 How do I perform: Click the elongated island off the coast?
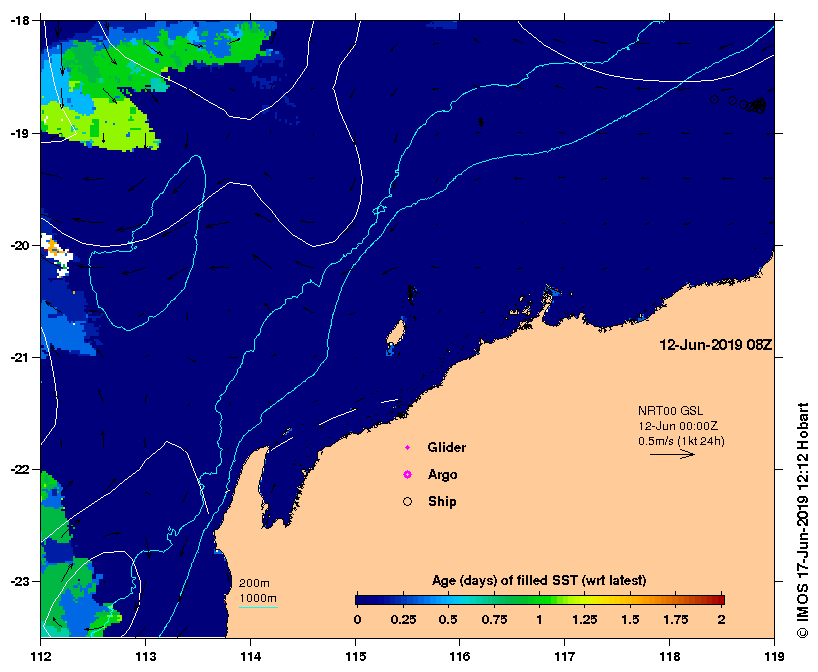click(x=396, y=334)
